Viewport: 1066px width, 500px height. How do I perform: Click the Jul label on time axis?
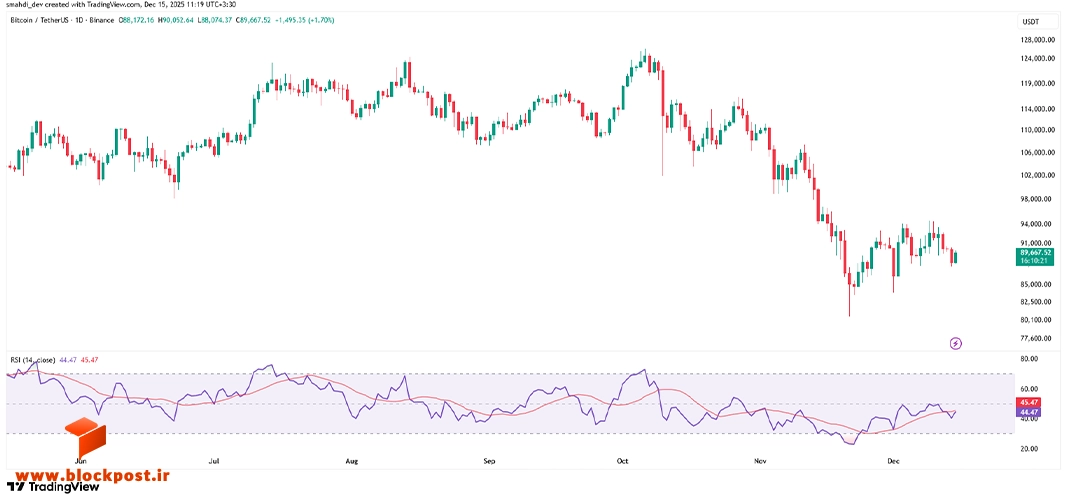(x=213, y=461)
